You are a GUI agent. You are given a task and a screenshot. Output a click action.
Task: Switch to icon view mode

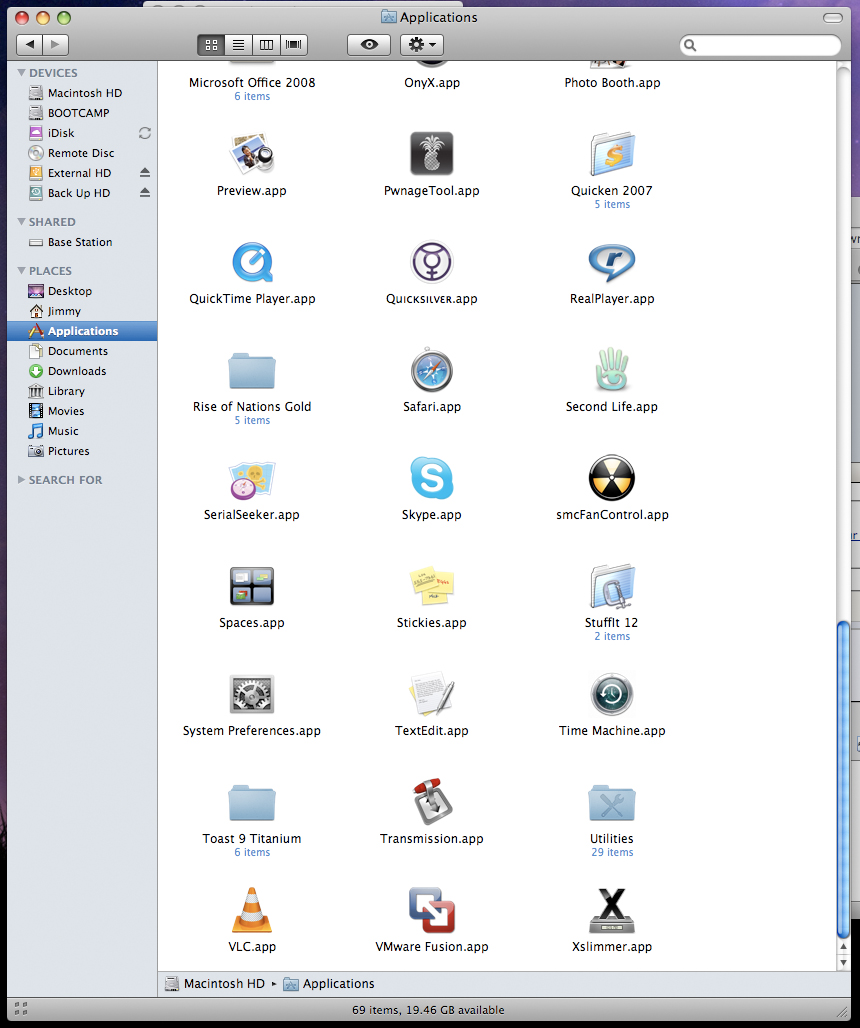211,45
